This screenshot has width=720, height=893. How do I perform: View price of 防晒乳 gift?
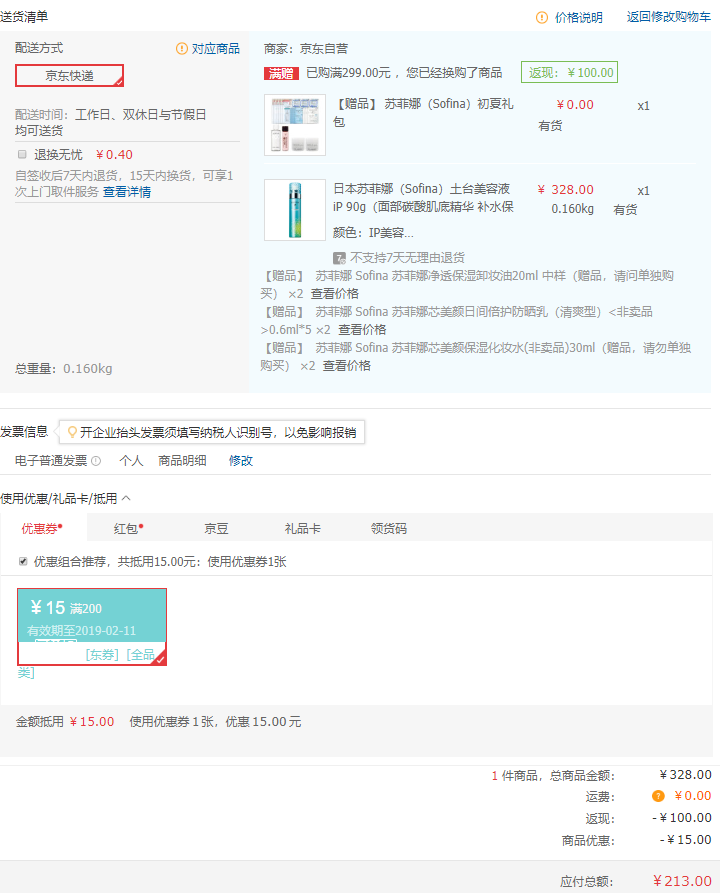pos(362,330)
